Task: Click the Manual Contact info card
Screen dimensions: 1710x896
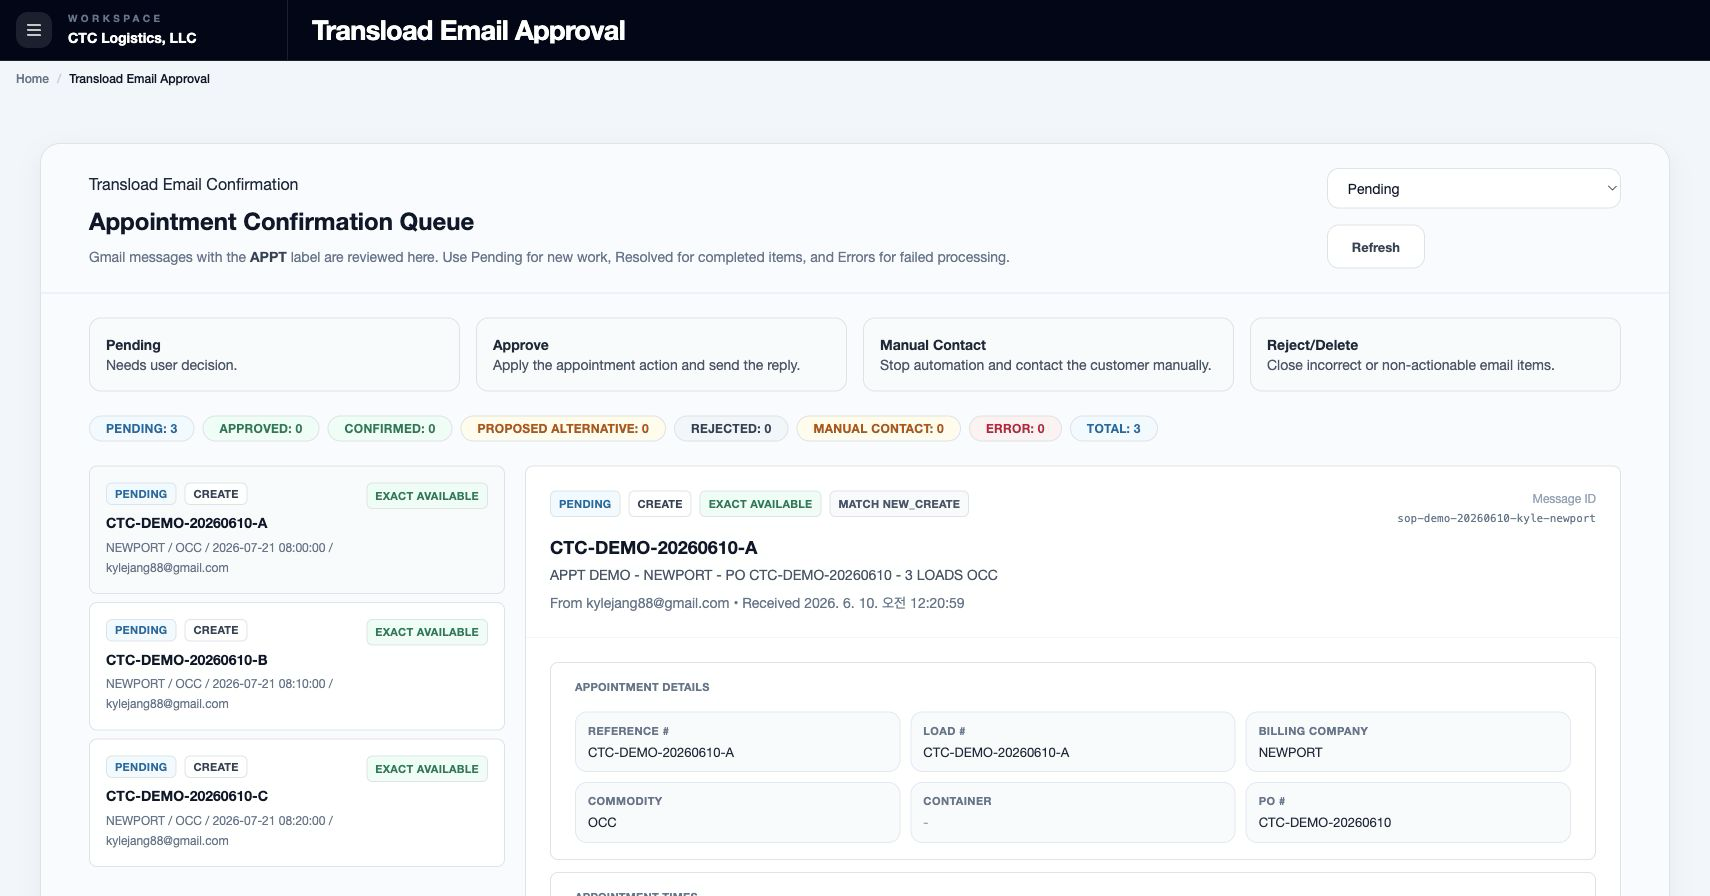Action: [1048, 355]
